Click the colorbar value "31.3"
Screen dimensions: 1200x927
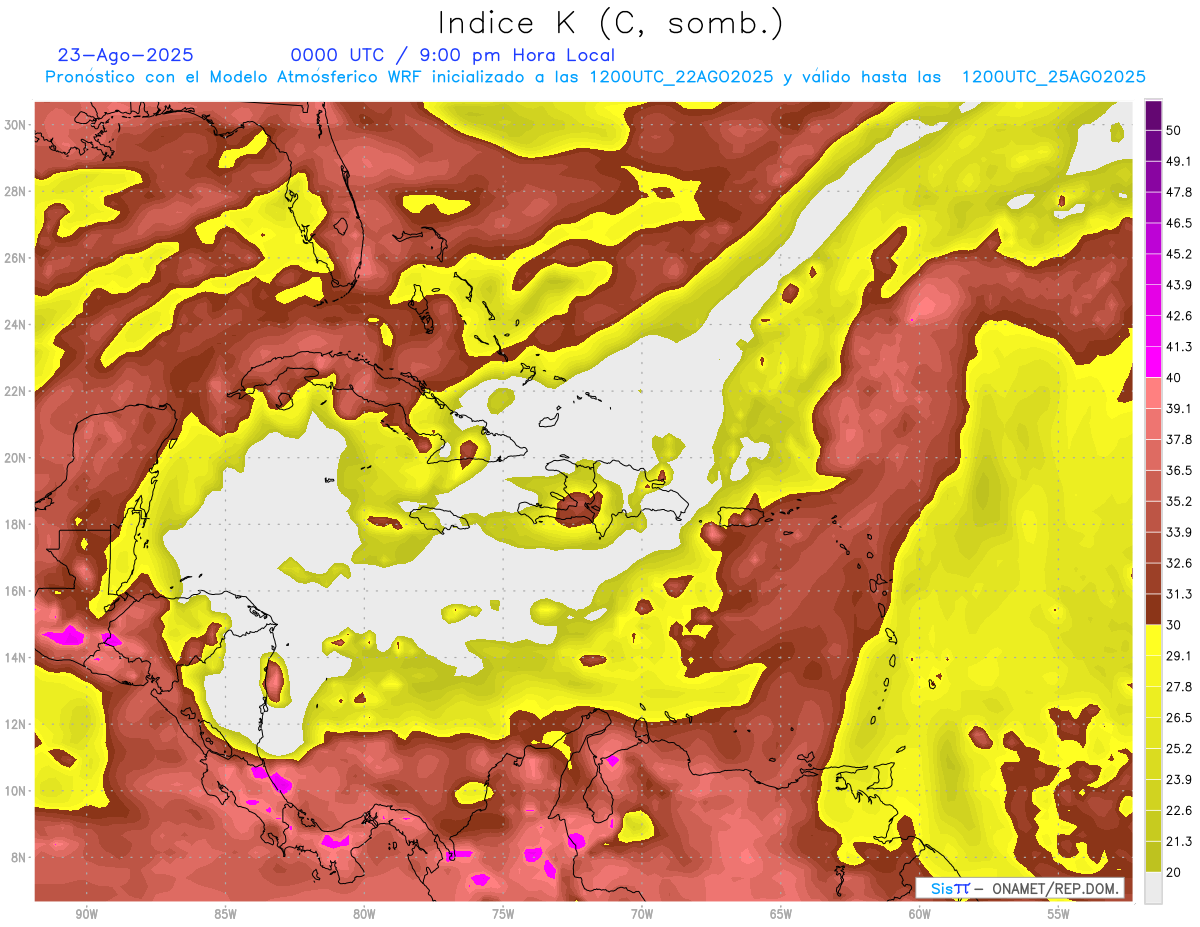click(x=1178, y=594)
